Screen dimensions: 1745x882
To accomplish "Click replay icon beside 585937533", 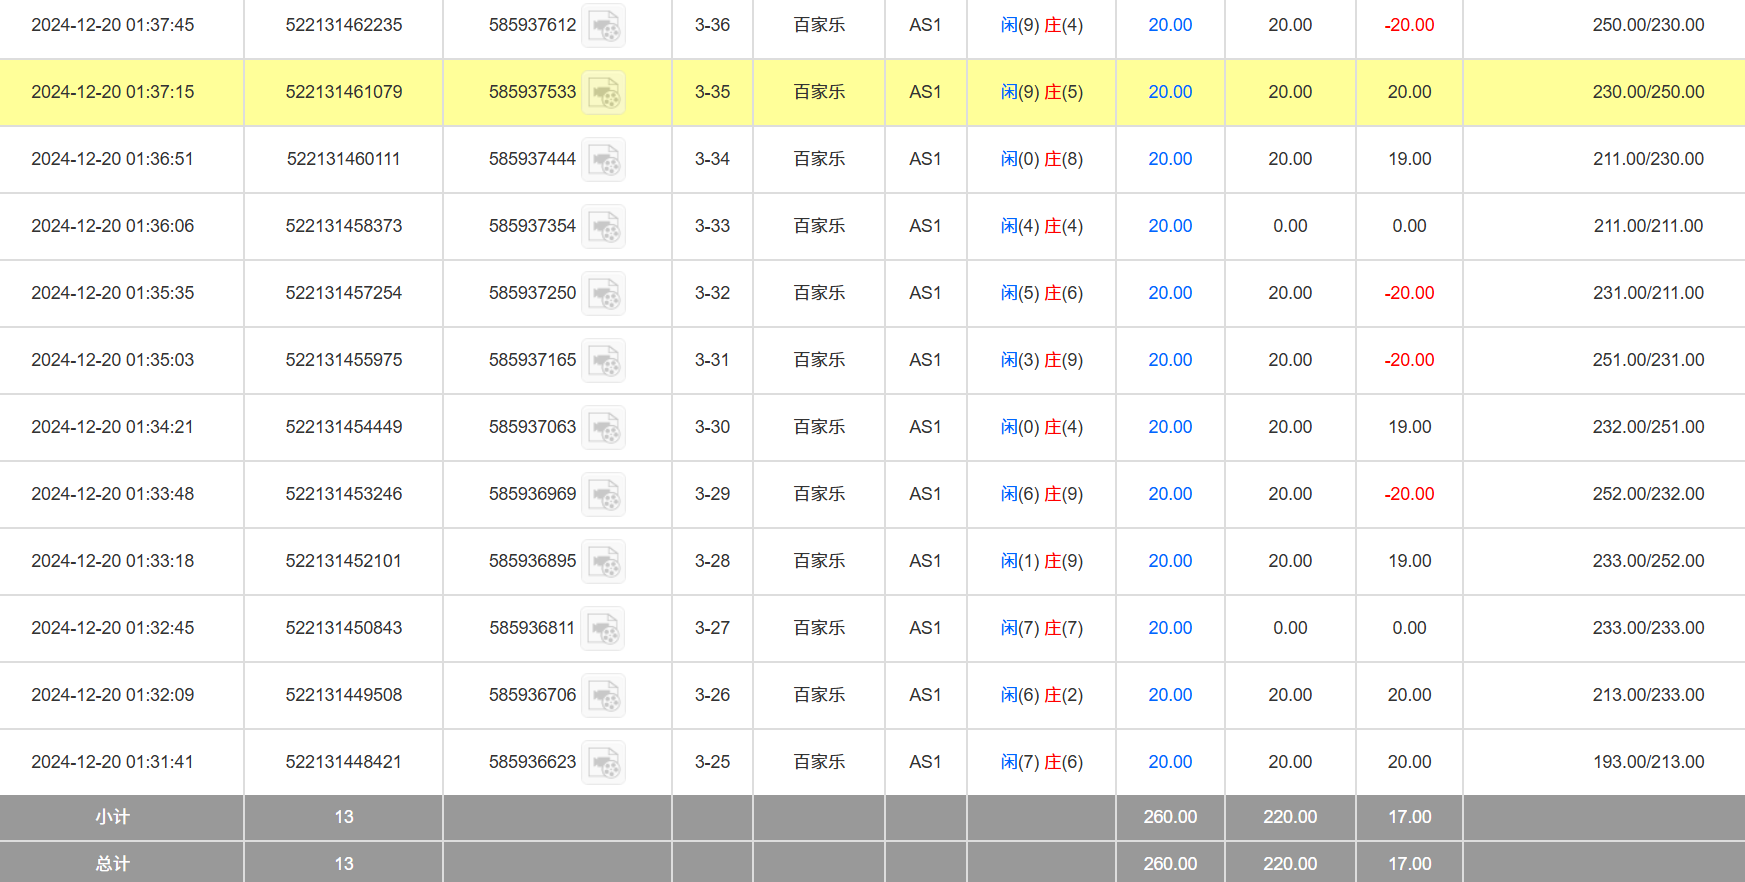I will click(x=604, y=93).
